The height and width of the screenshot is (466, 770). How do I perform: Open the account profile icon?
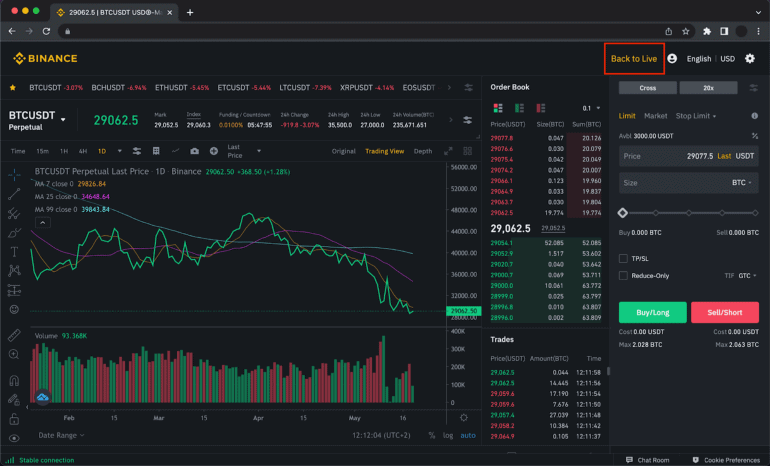coord(672,58)
